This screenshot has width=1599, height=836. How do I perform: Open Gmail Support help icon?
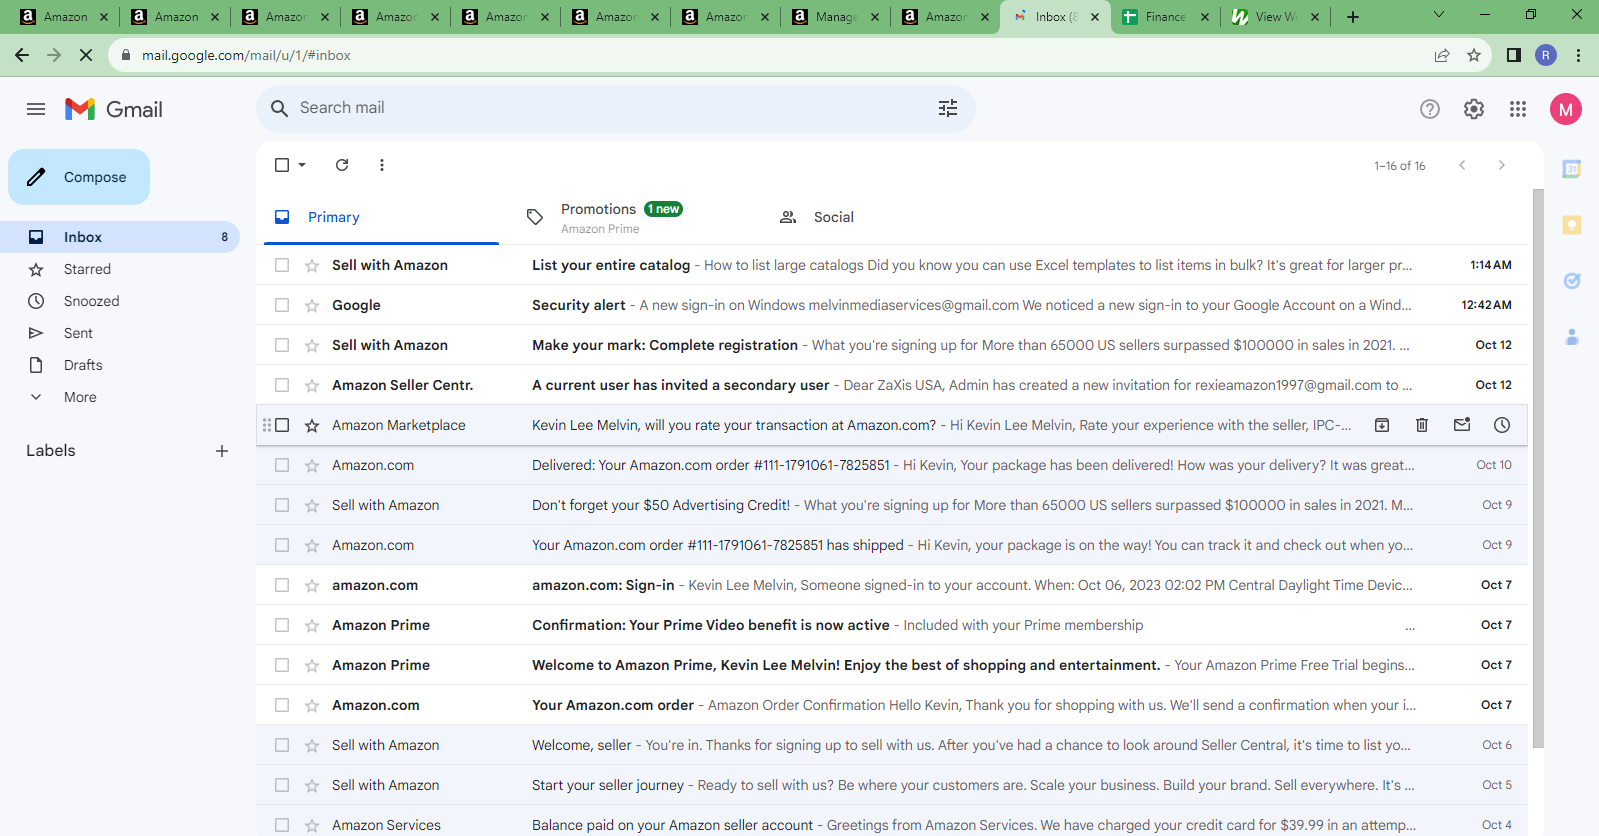1430,109
